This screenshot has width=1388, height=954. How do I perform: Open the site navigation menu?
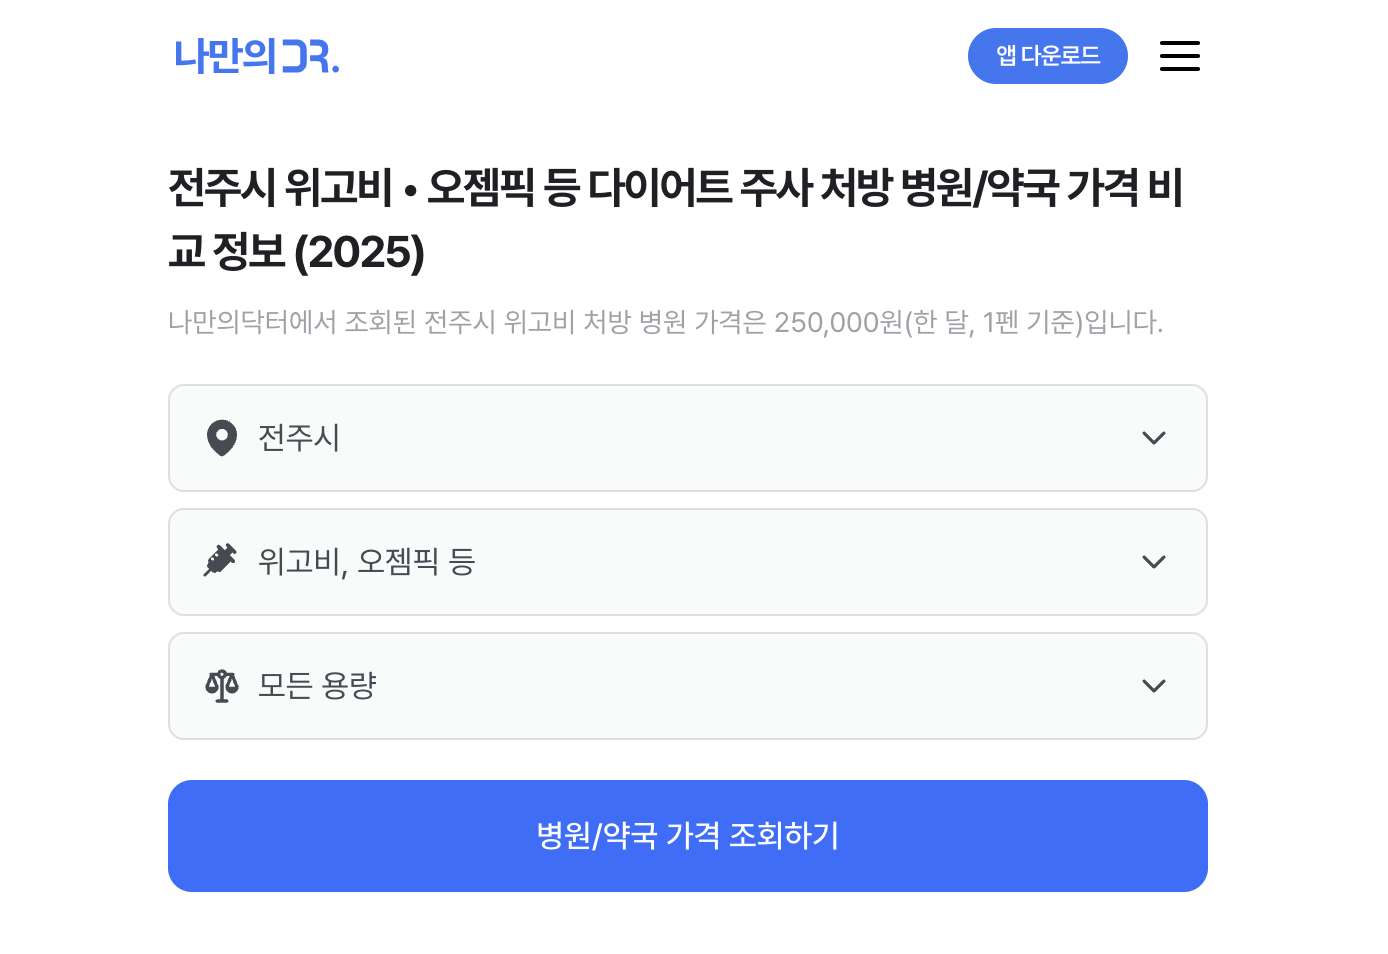pos(1180,56)
